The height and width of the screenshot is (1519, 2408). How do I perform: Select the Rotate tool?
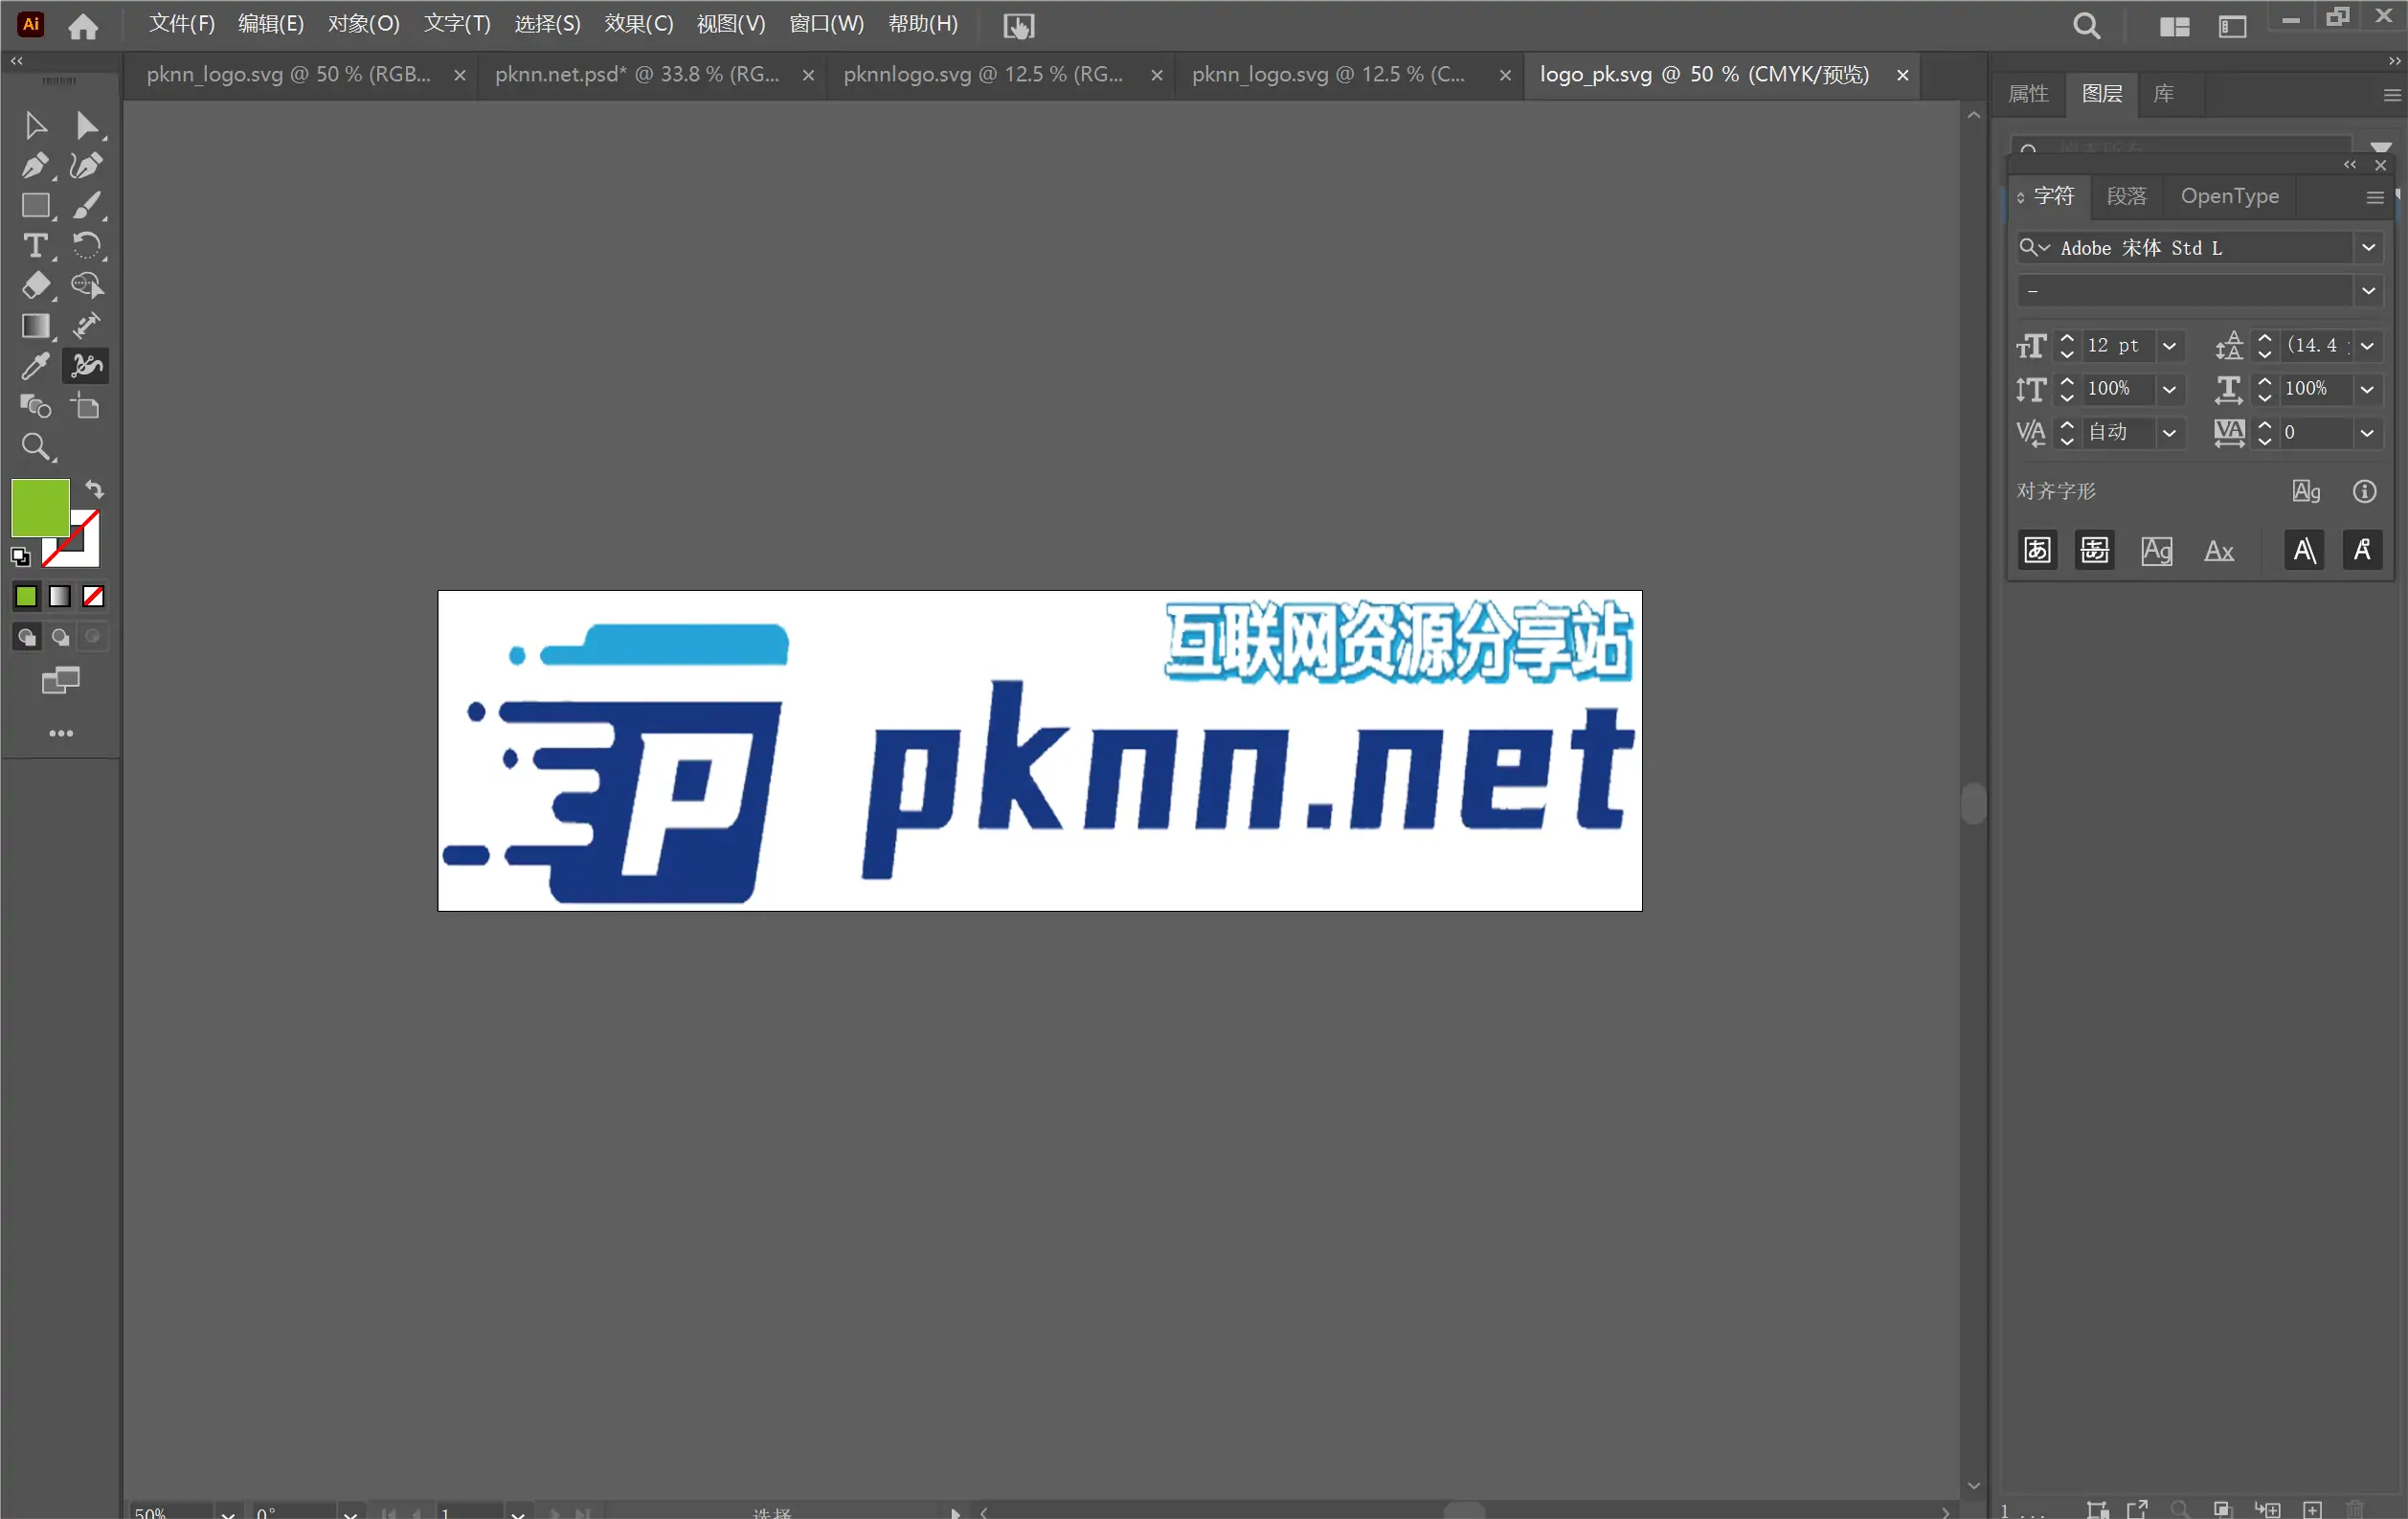87,246
